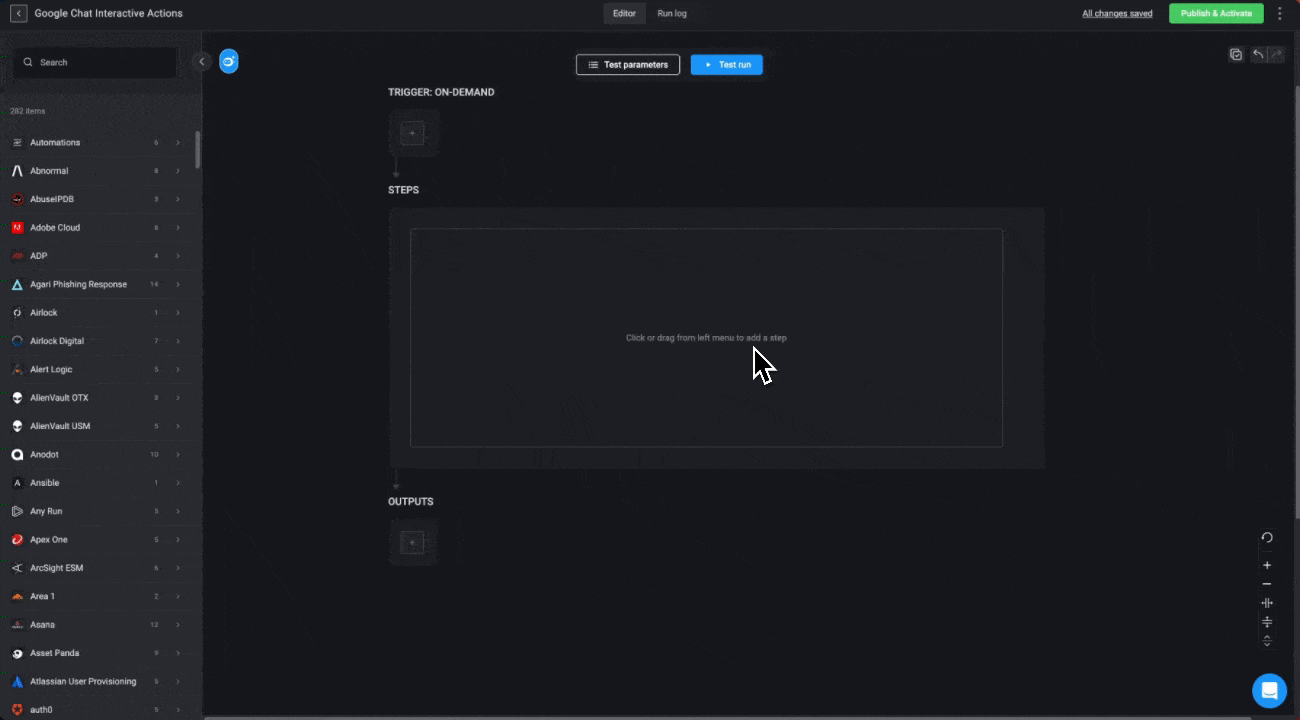Screen dimensions: 1300x720
Task: Click the AbuseIPDB icon
Action: click(x=17, y=199)
